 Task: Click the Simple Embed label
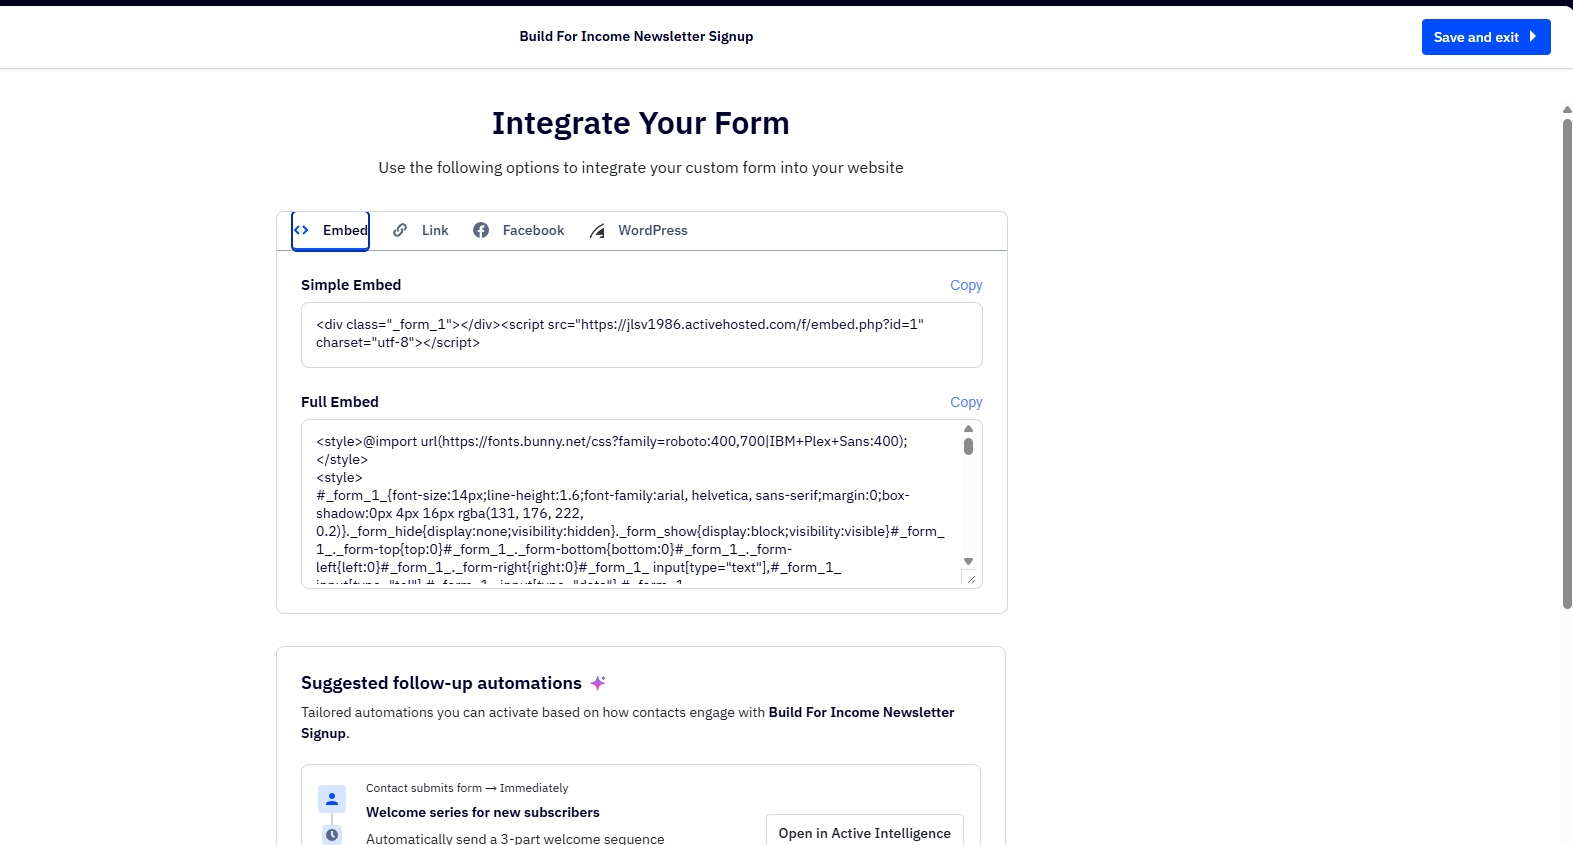[351, 285]
